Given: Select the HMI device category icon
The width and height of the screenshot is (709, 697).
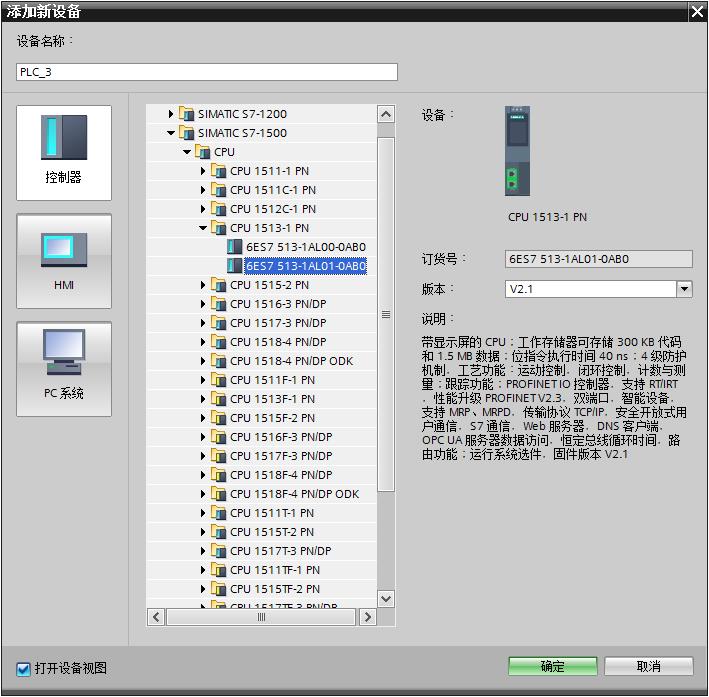Looking at the screenshot, I should (x=64, y=261).
